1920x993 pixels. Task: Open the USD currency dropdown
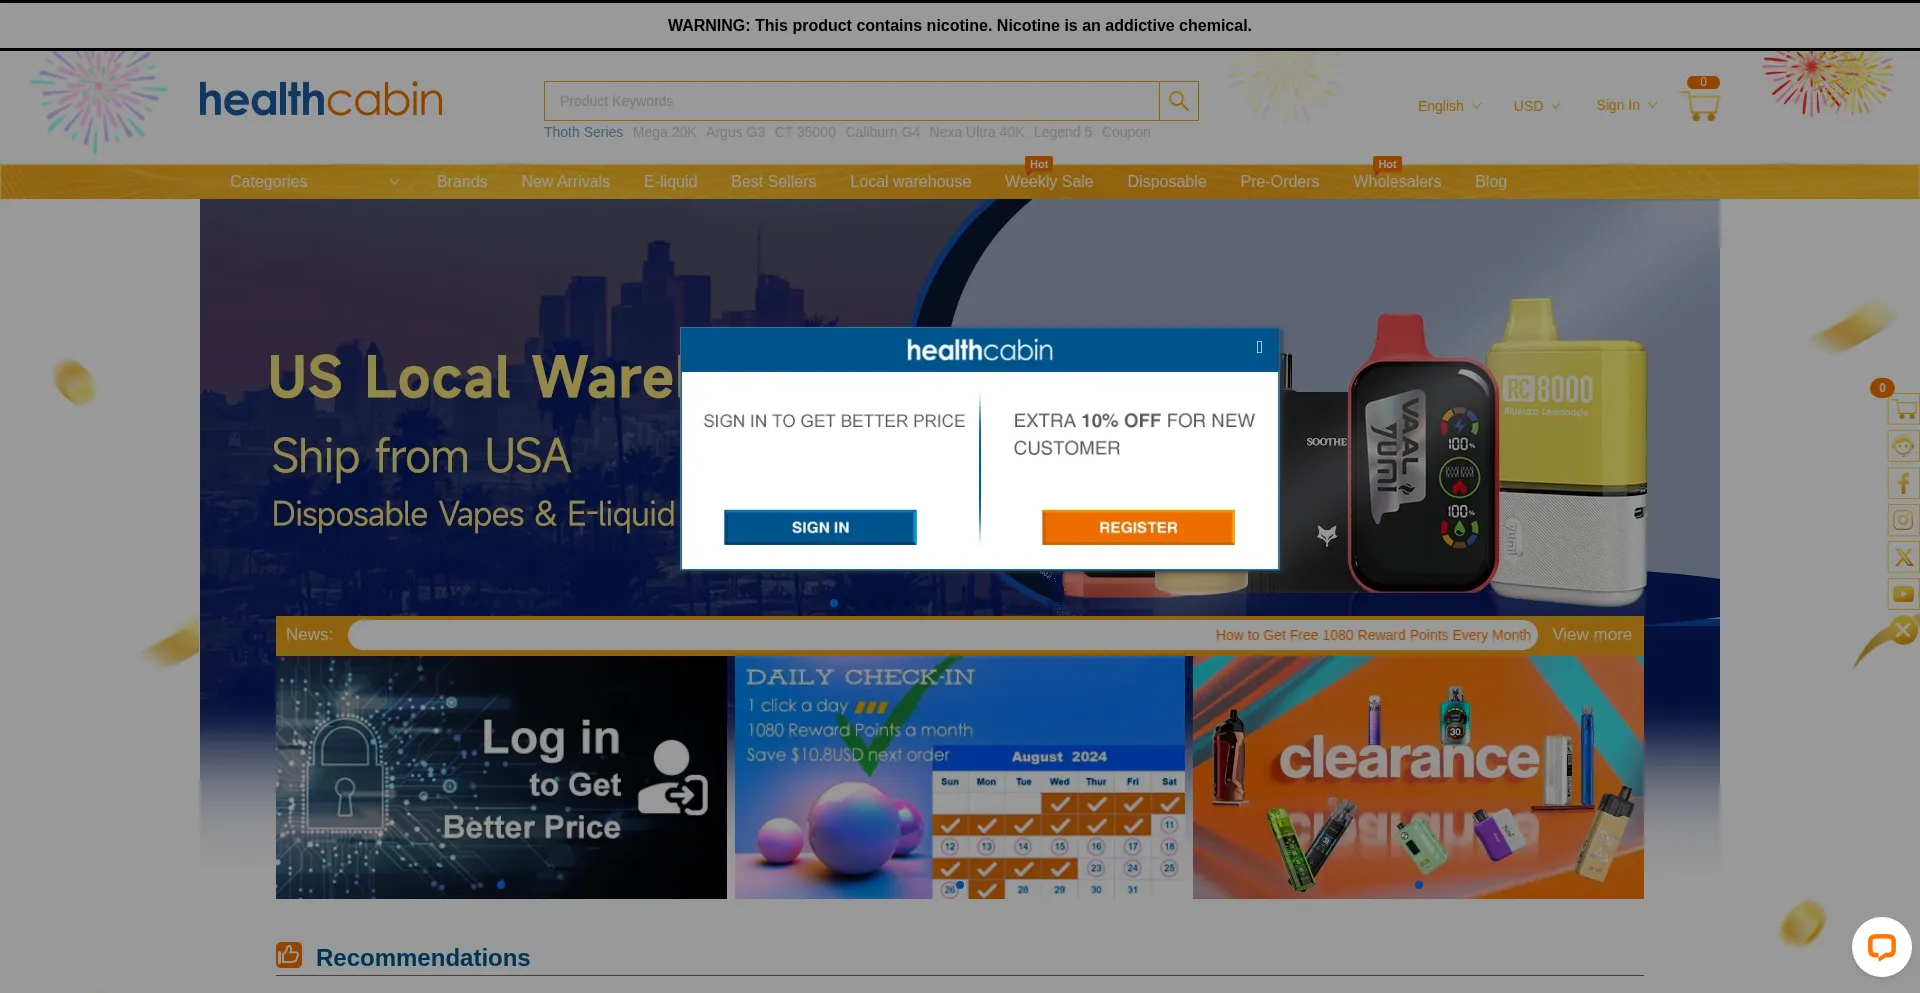(x=1536, y=106)
